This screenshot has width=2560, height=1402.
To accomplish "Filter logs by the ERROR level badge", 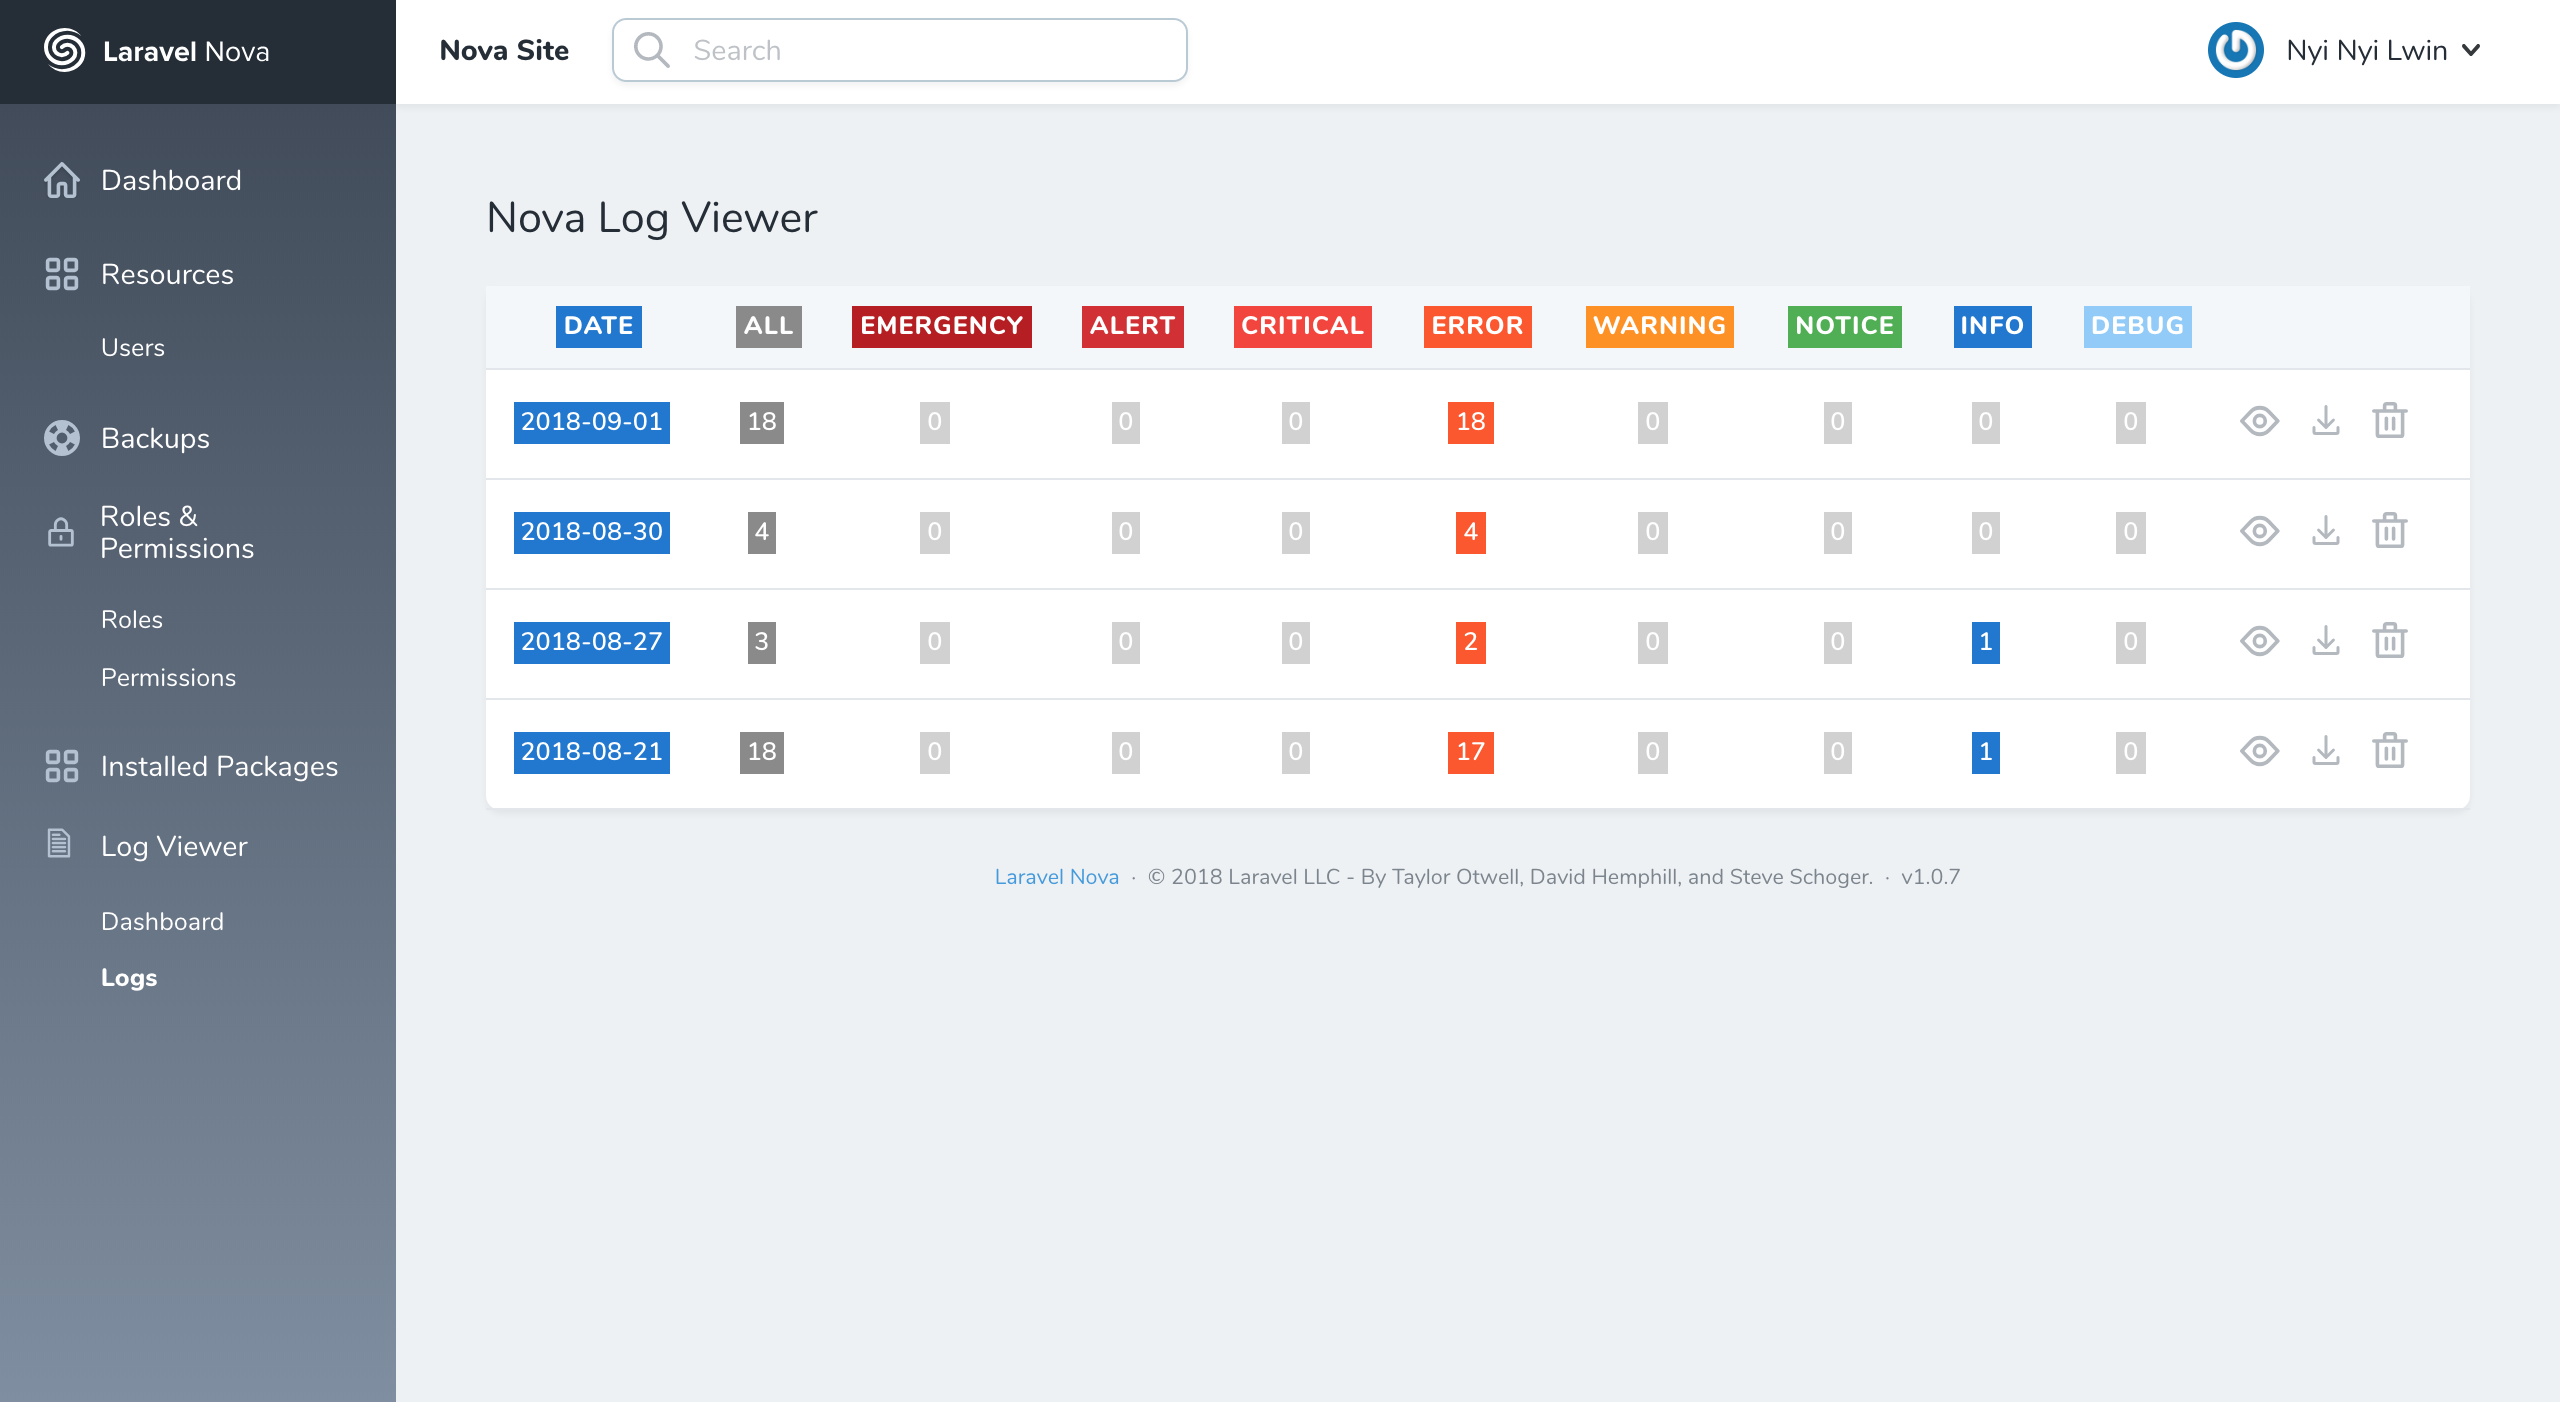I will 1477,325.
